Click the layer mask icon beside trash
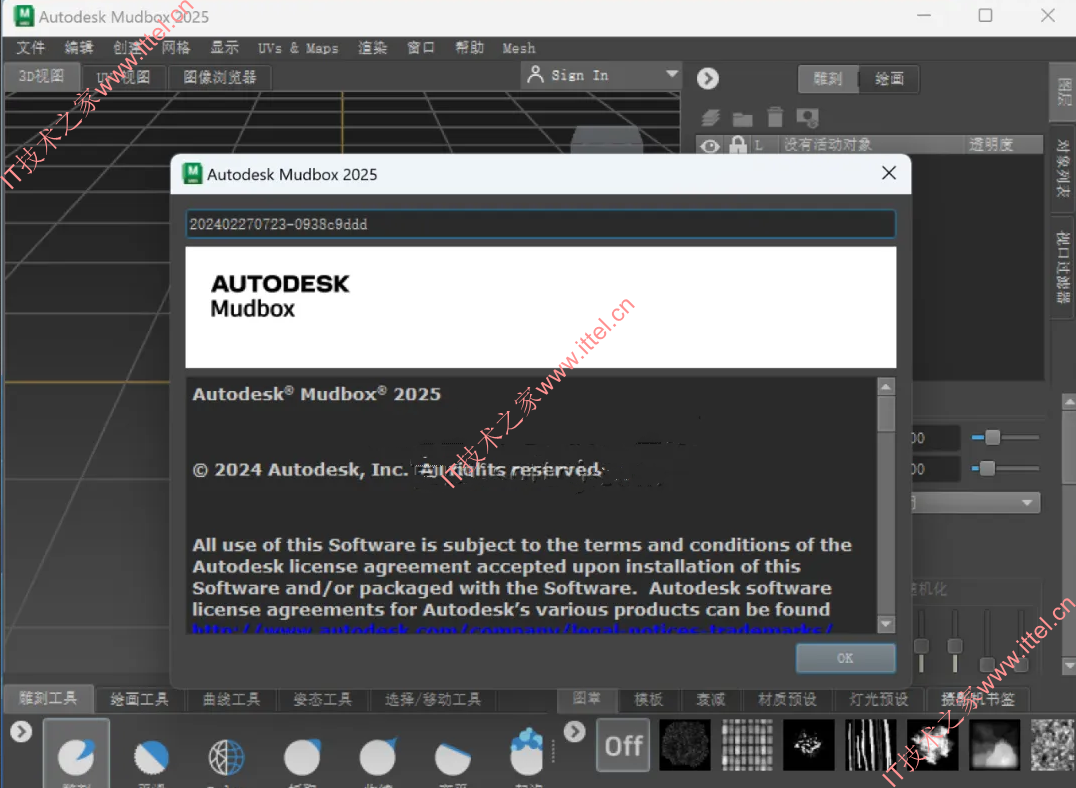Image resolution: width=1076 pixels, height=788 pixels. pyautogui.click(x=807, y=118)
